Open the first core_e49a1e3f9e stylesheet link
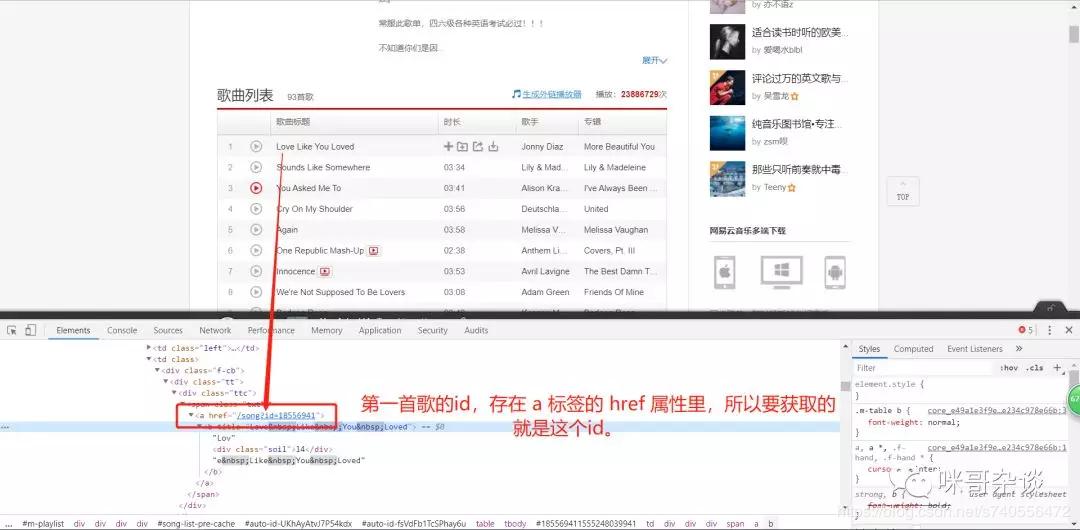 click(x=997, y=410)
